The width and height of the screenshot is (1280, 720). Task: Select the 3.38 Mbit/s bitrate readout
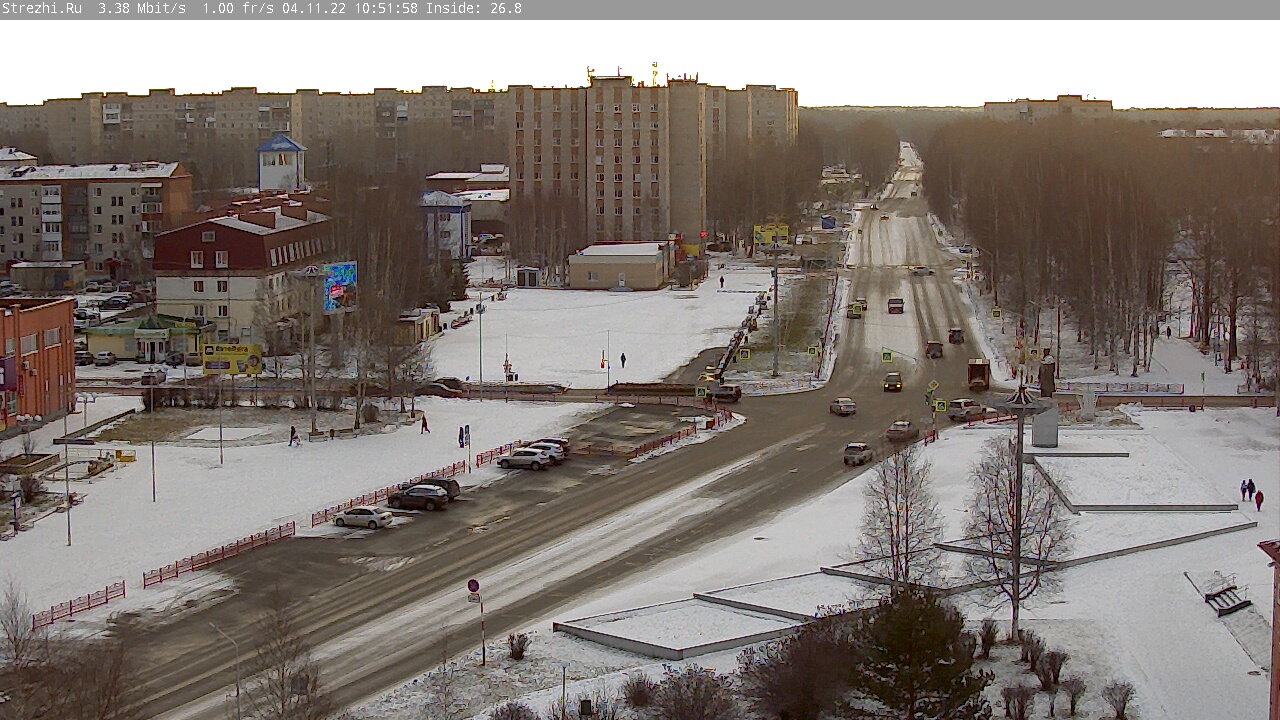point(142,9)
